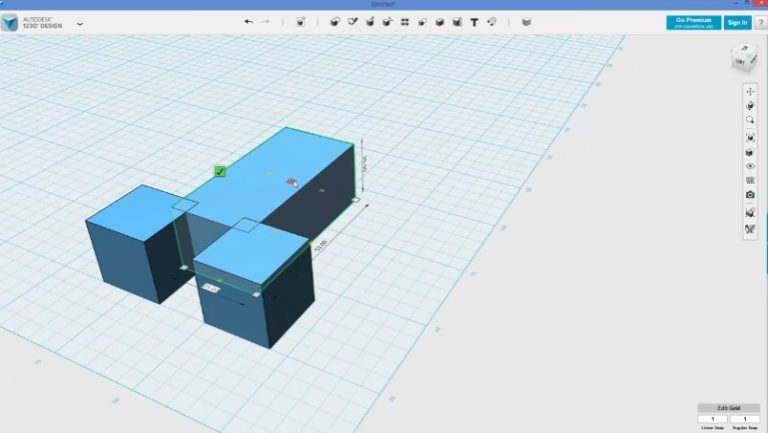Open the Pattern tool menu
This screenshot has width=768, height=433.
(405, 22)
